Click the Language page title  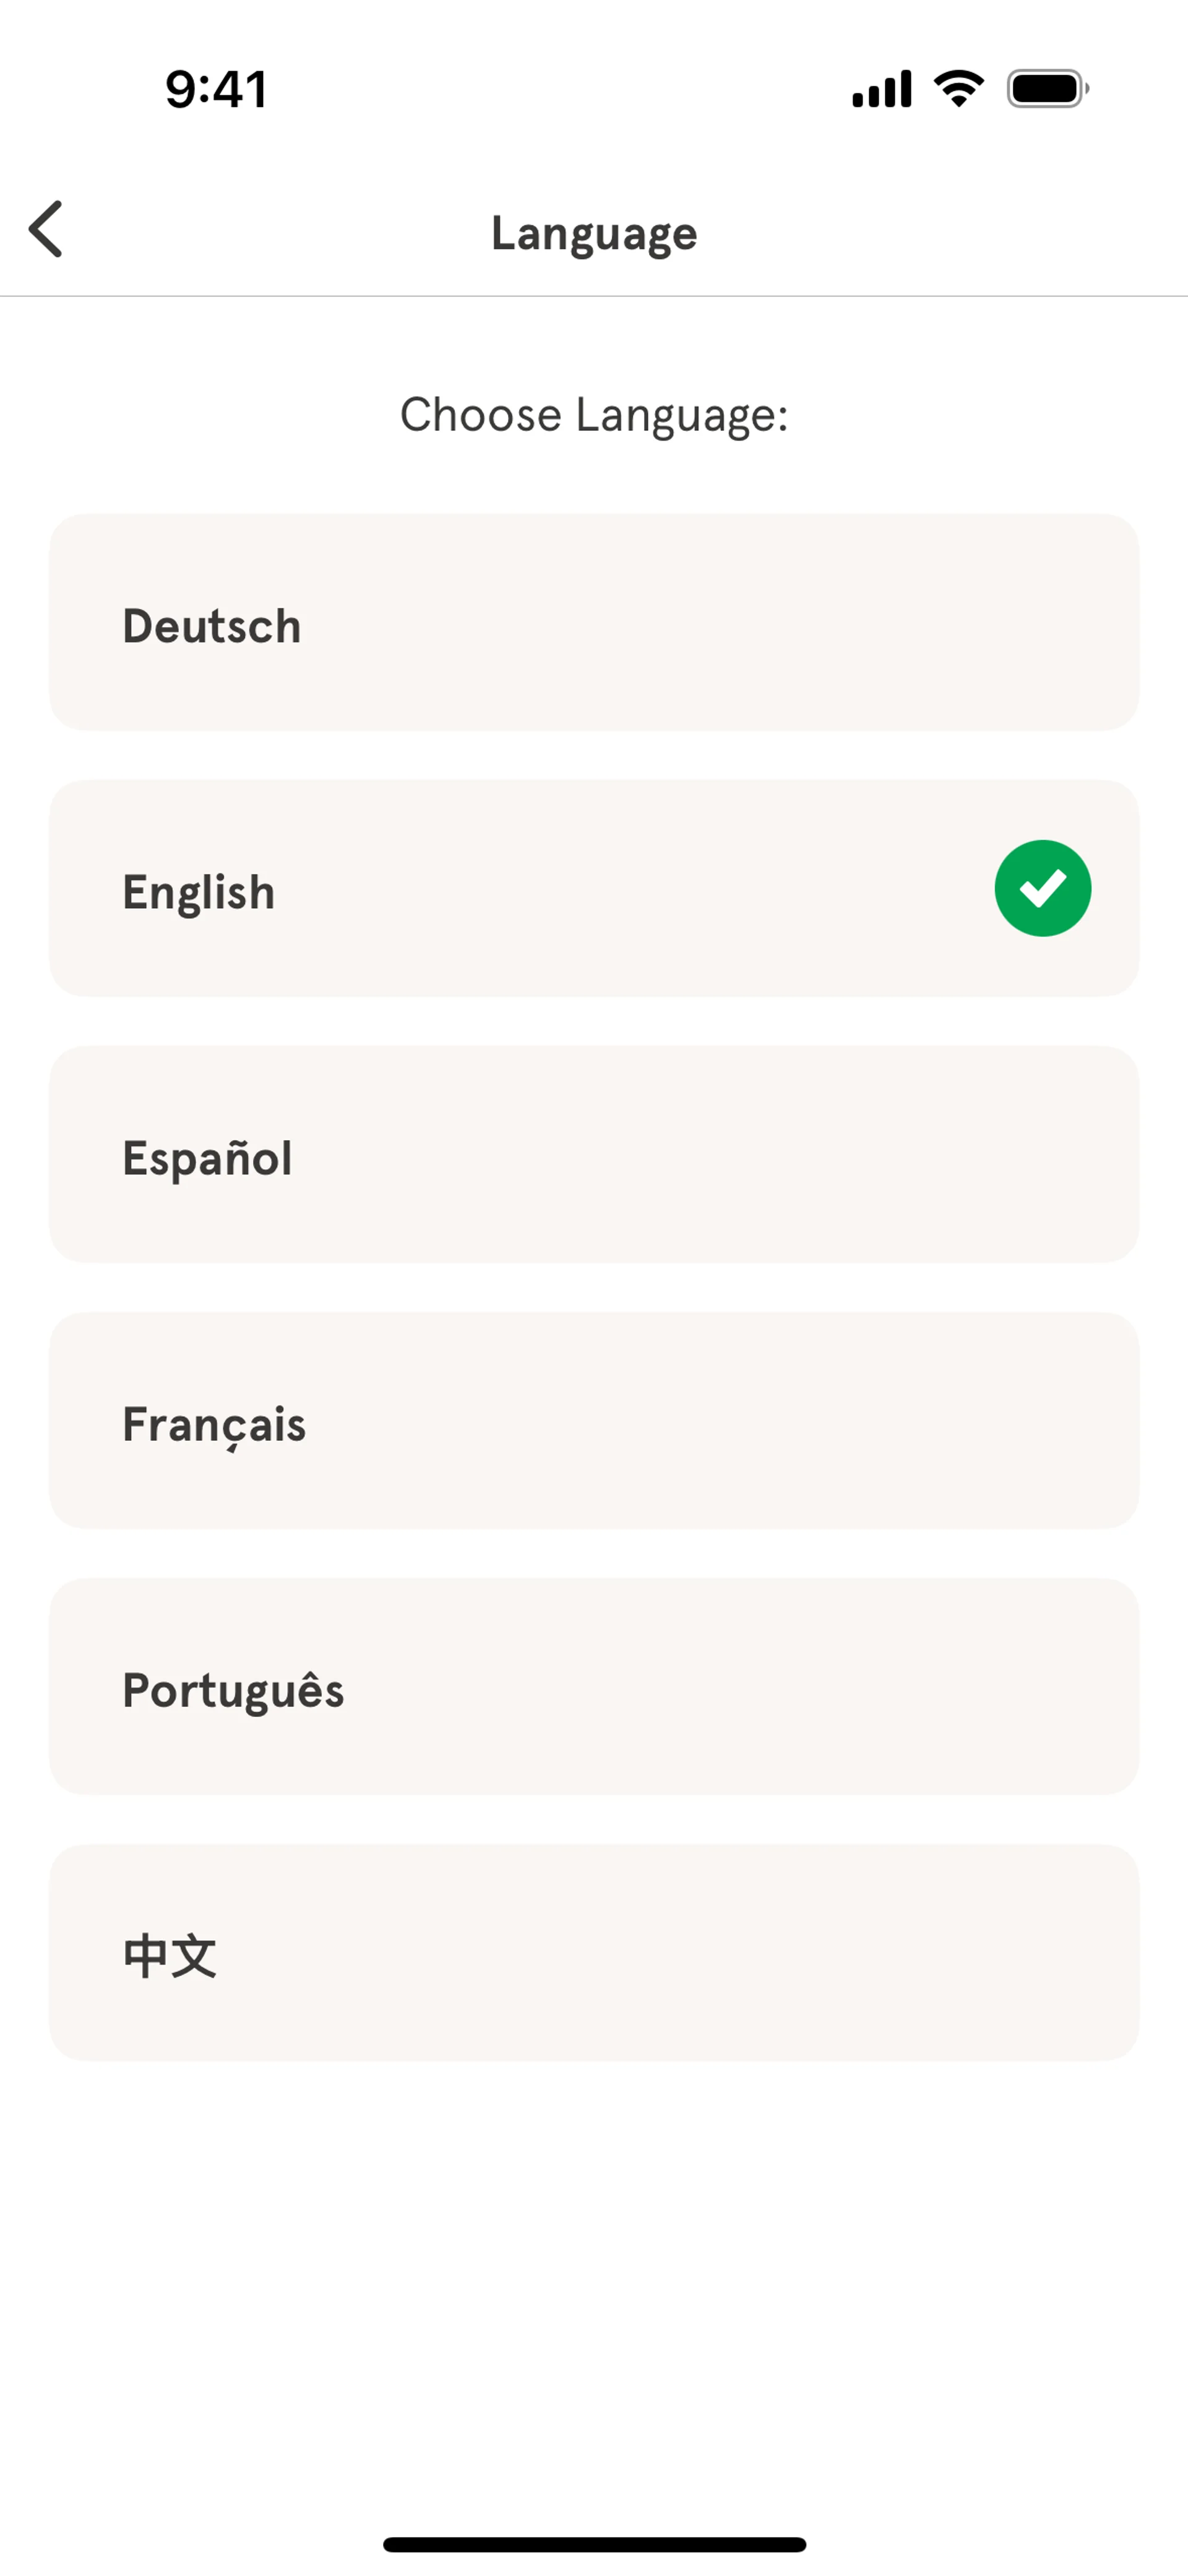pos(594,233)
